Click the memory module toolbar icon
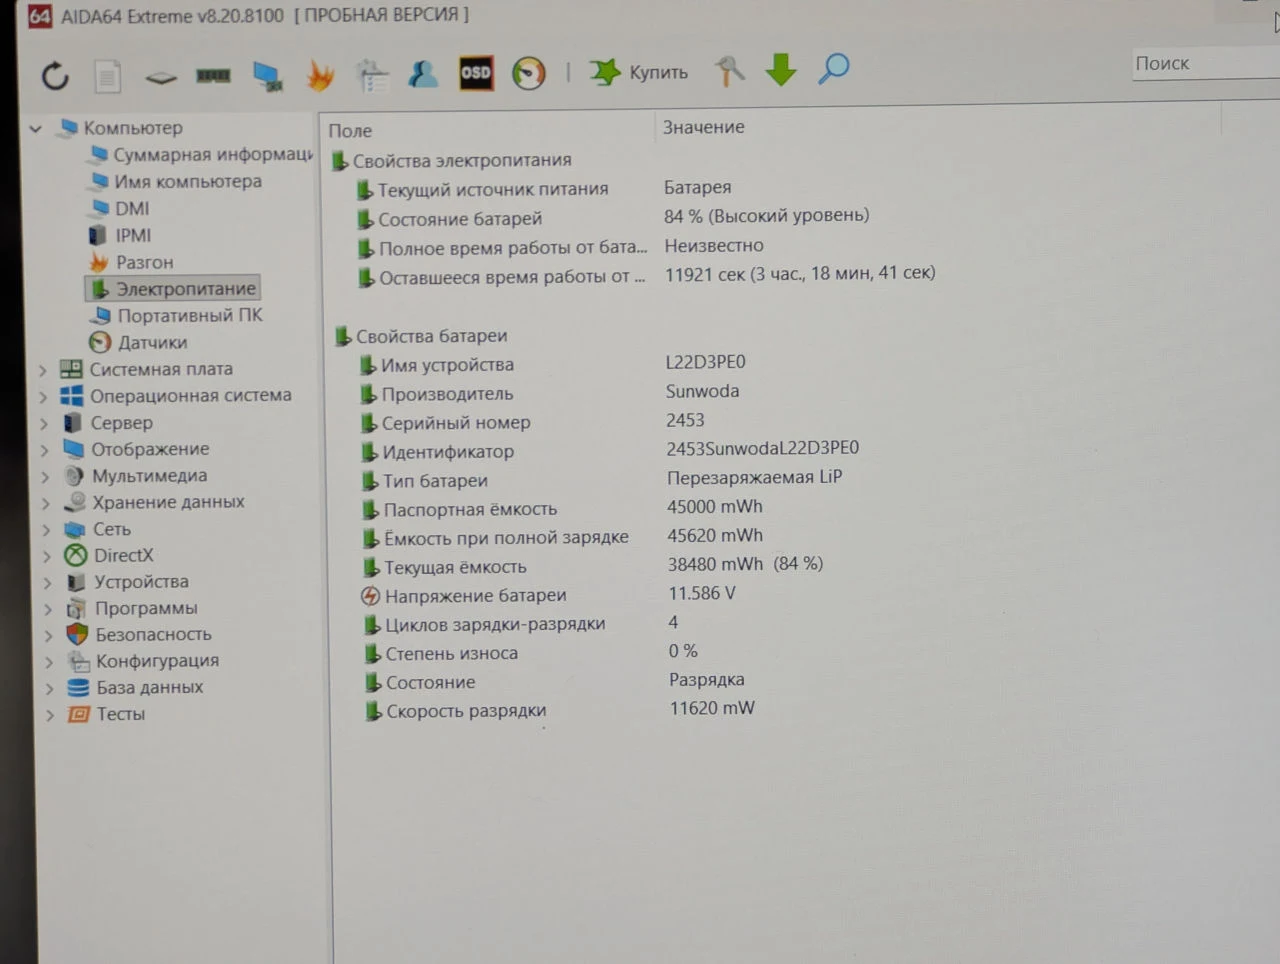1280x964 pixels. (x=213, y=75)
